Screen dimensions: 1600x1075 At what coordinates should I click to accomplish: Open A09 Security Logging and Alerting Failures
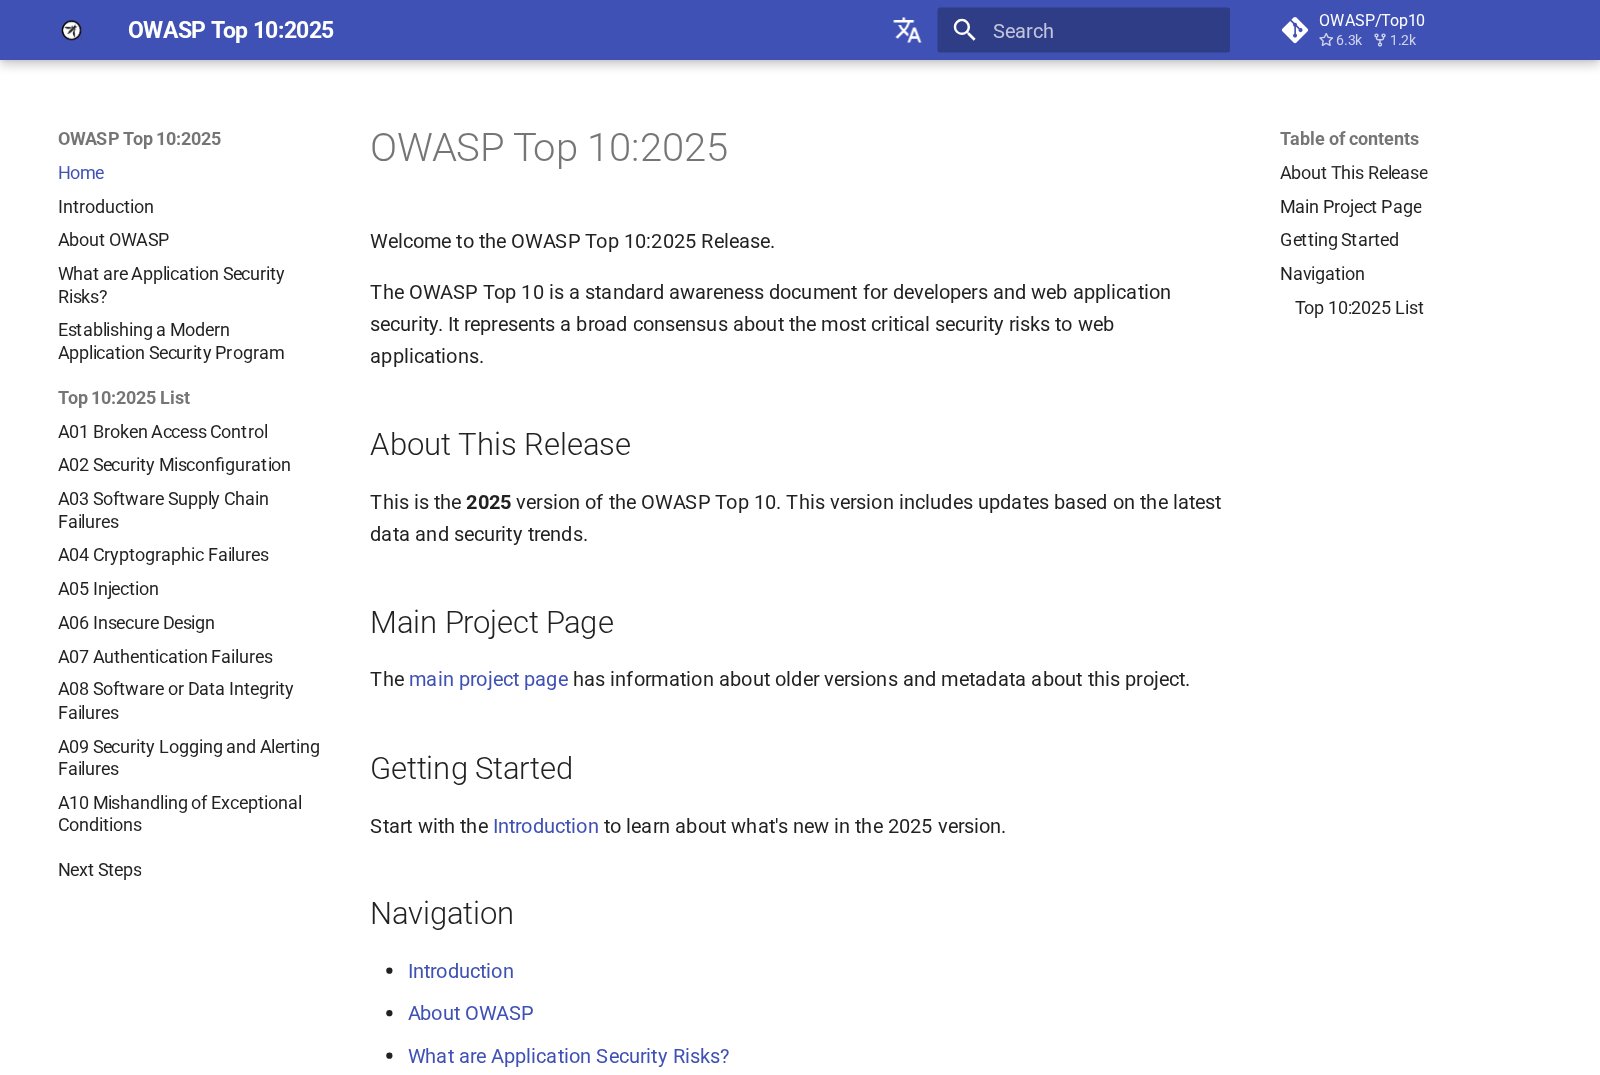(x=189, y=758)
